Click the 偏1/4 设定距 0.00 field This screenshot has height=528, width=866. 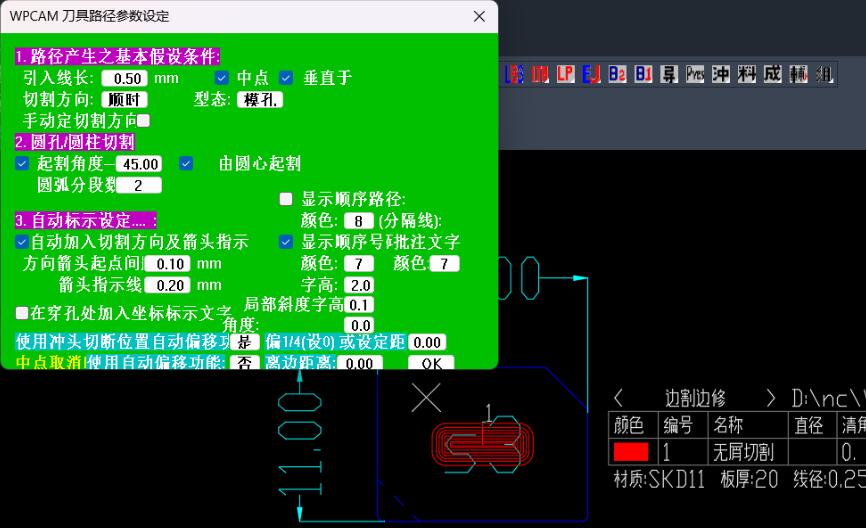[x=427, y=342]
